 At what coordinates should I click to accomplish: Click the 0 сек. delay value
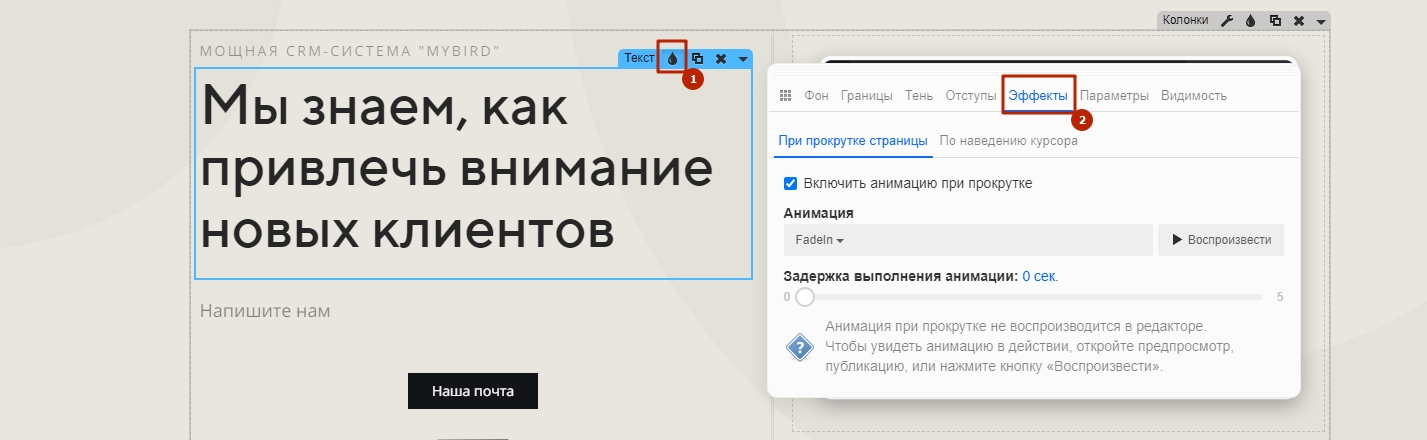(x=1040, y=276)
